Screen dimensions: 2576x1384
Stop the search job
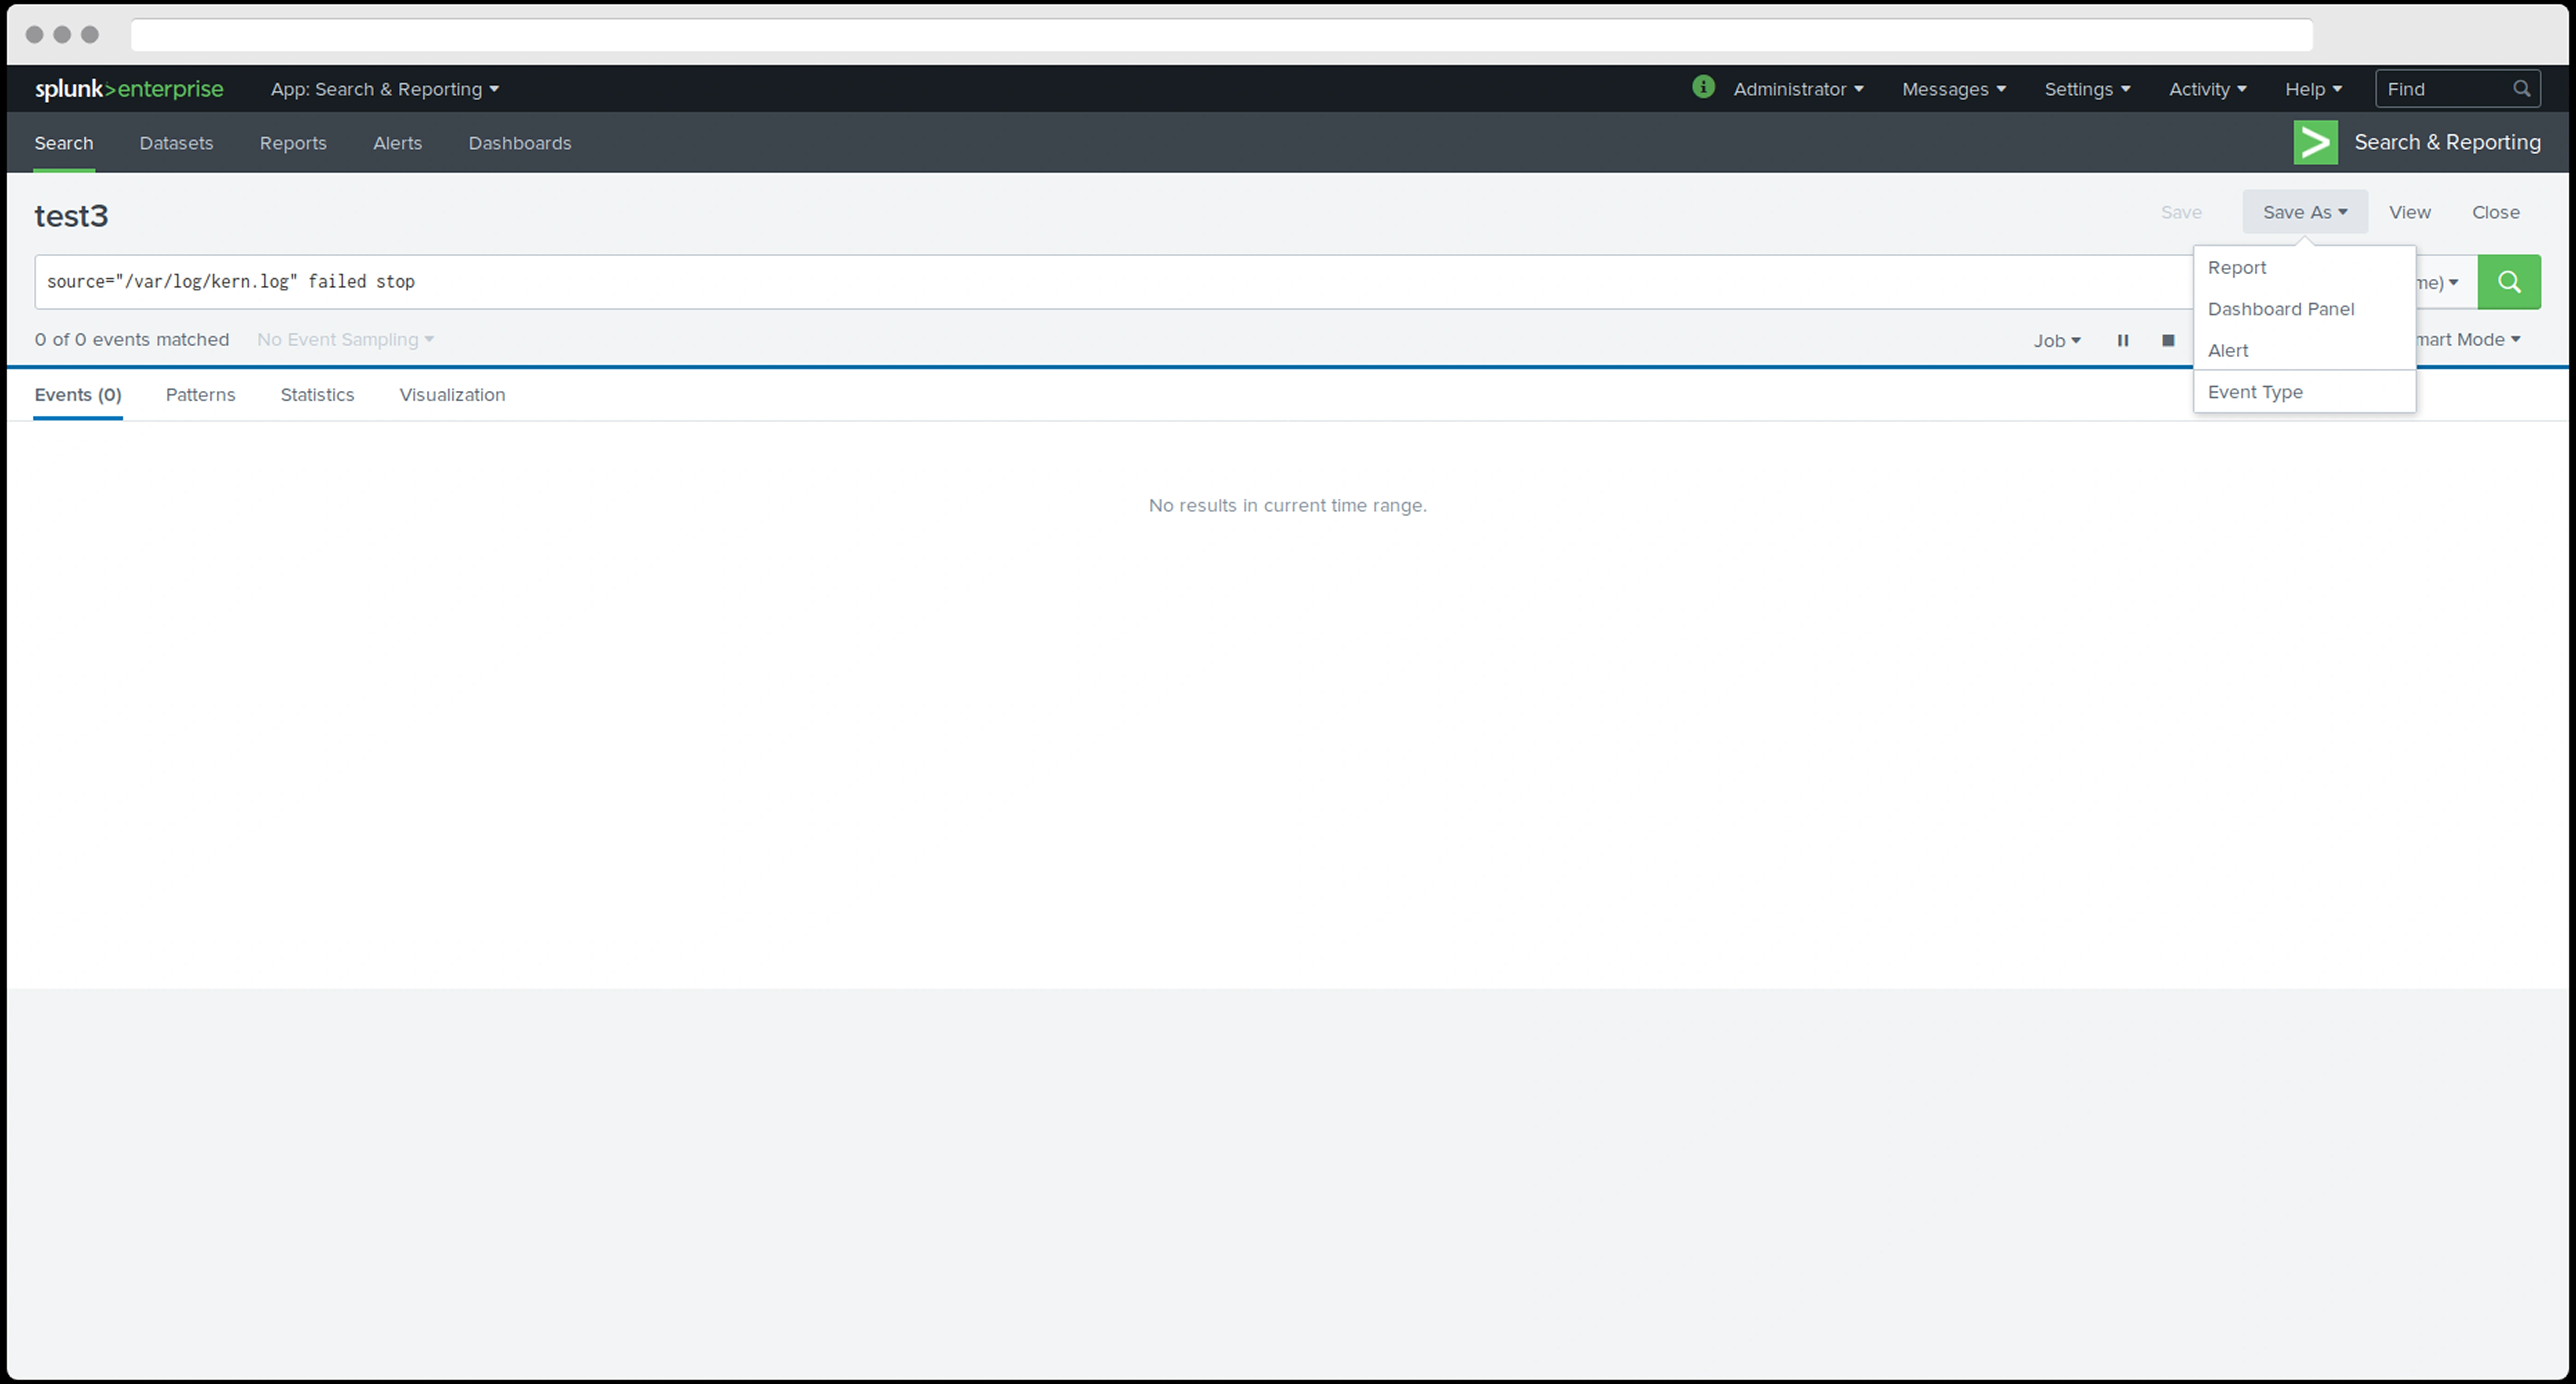click(x=2167, y=341)
